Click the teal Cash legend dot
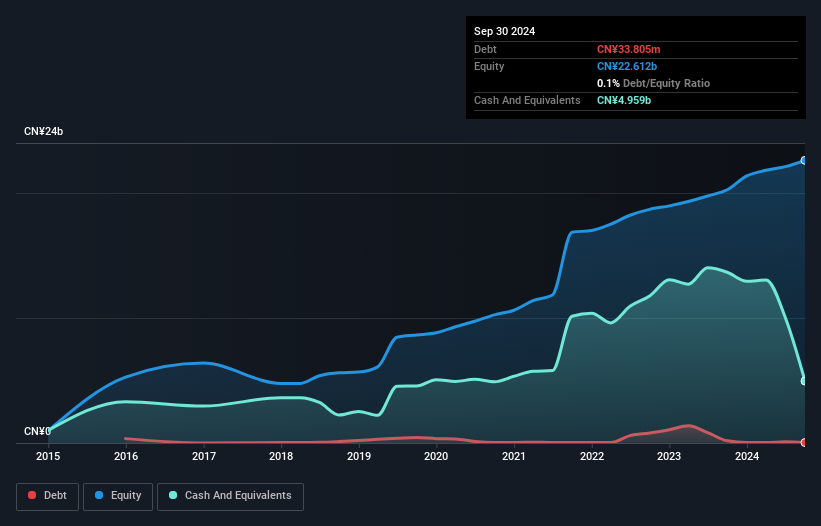Viewport: 821px width, 526px height. pyautogui.click(x=173, y=495)
